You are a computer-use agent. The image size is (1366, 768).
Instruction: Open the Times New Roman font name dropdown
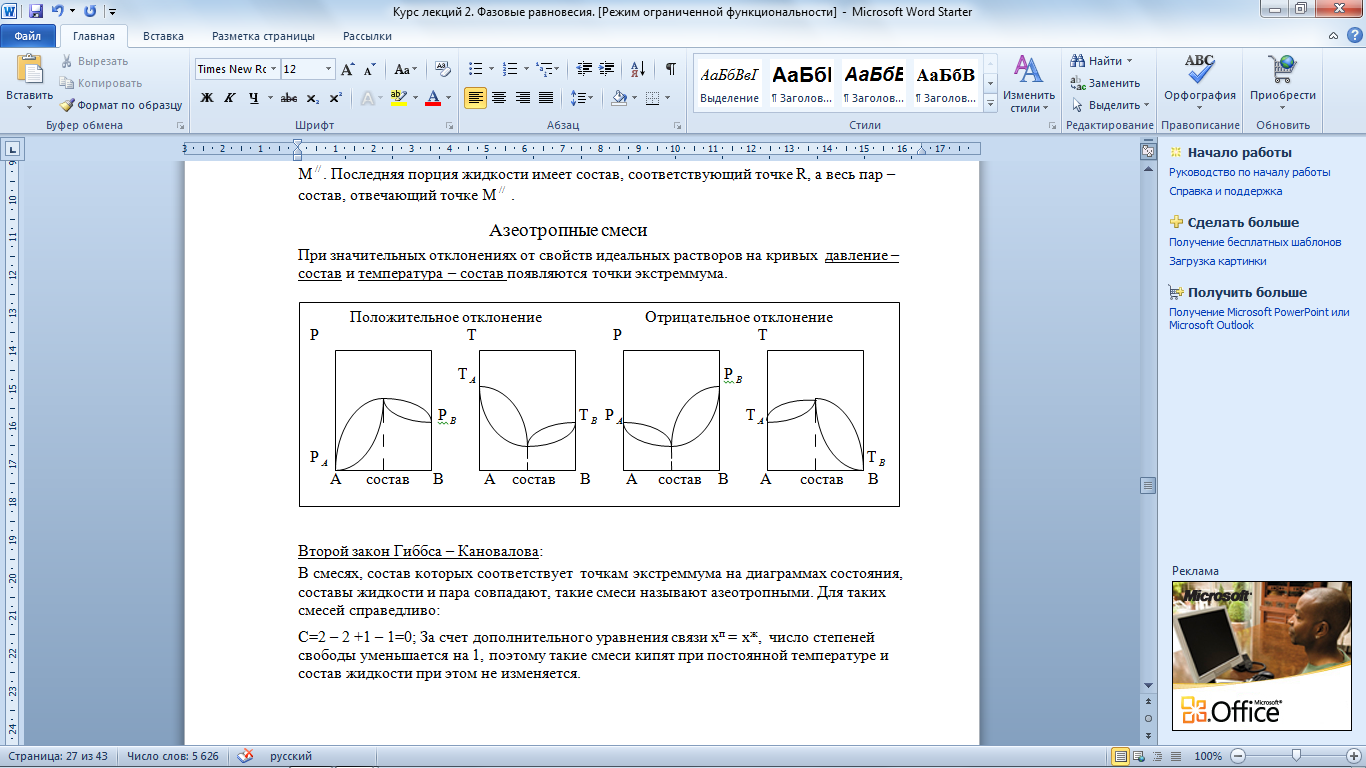click(x=273, y=69)
